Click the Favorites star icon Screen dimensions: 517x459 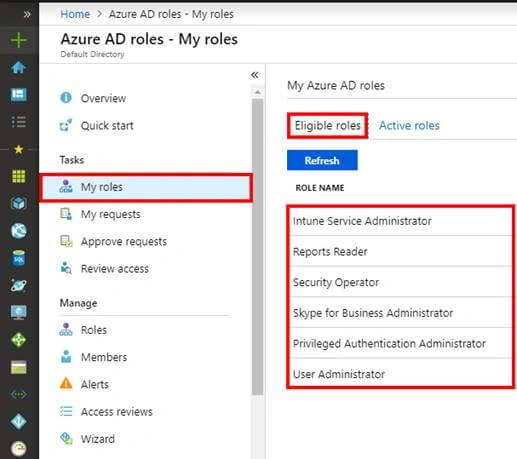click(19, 149)
